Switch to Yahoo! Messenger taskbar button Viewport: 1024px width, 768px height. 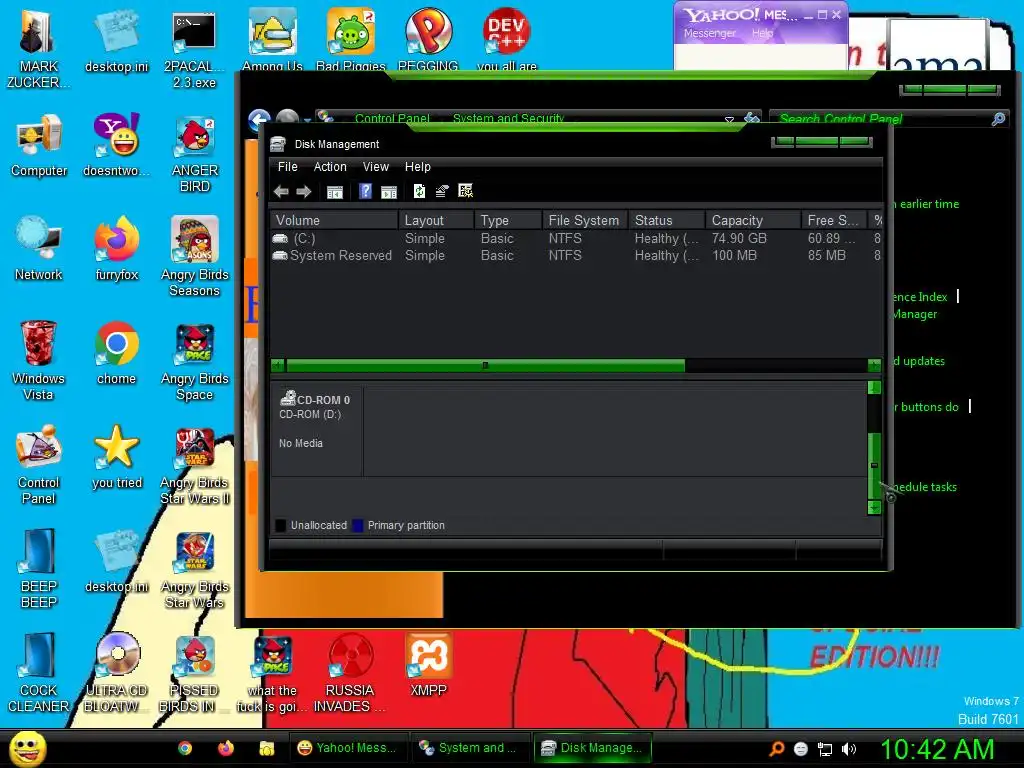pos(347,748)
